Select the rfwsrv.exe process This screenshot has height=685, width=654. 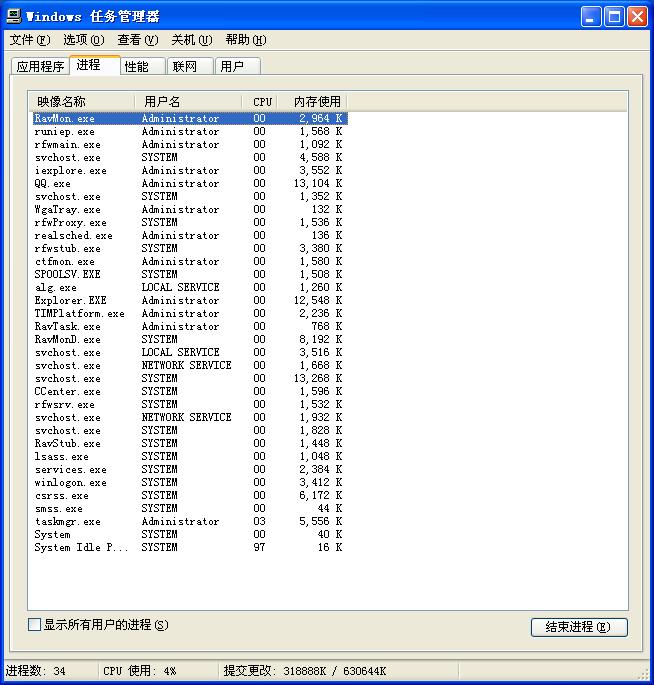click(x=190, y=405)
